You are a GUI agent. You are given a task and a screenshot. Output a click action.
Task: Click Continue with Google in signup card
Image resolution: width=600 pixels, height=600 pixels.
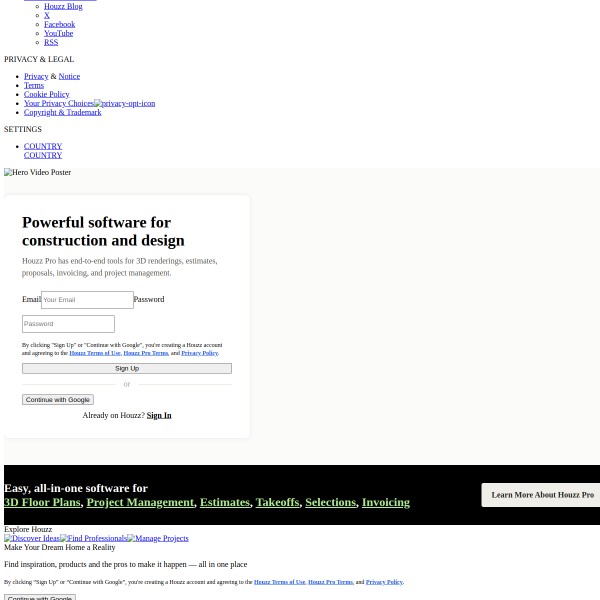[x=58, y=399]
